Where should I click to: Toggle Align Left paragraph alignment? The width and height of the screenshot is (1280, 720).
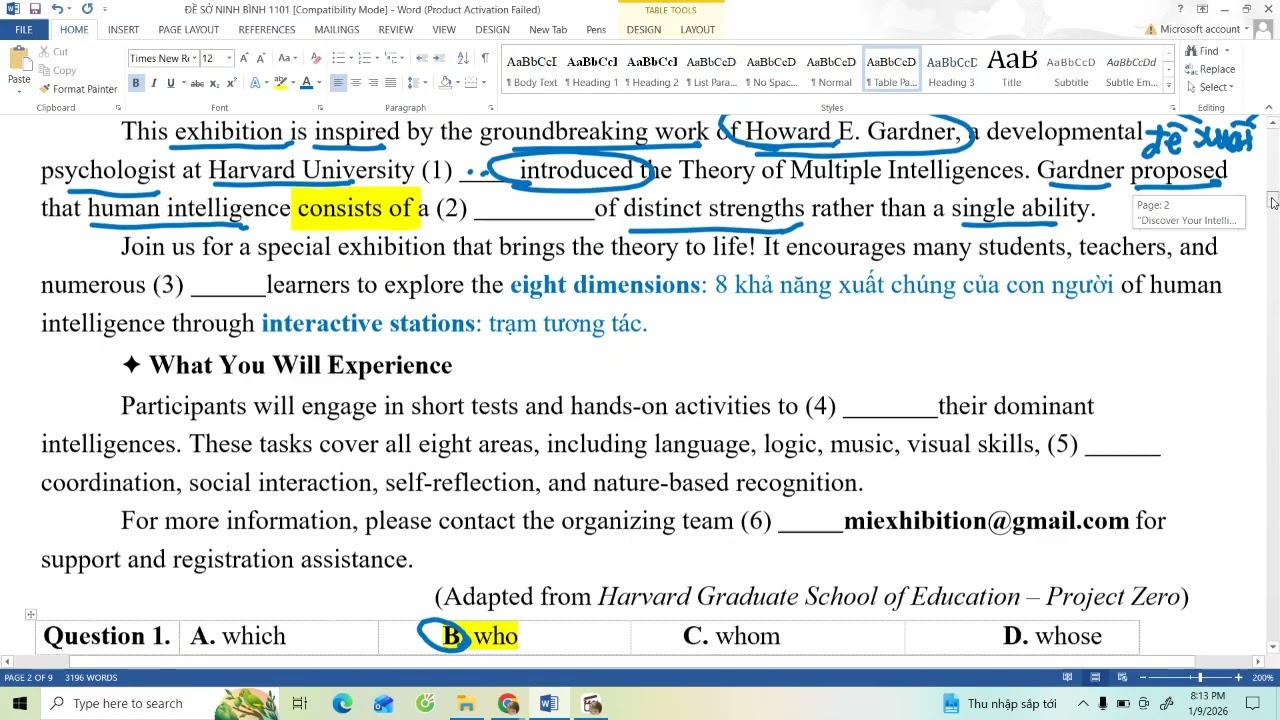tap(338, 83)
